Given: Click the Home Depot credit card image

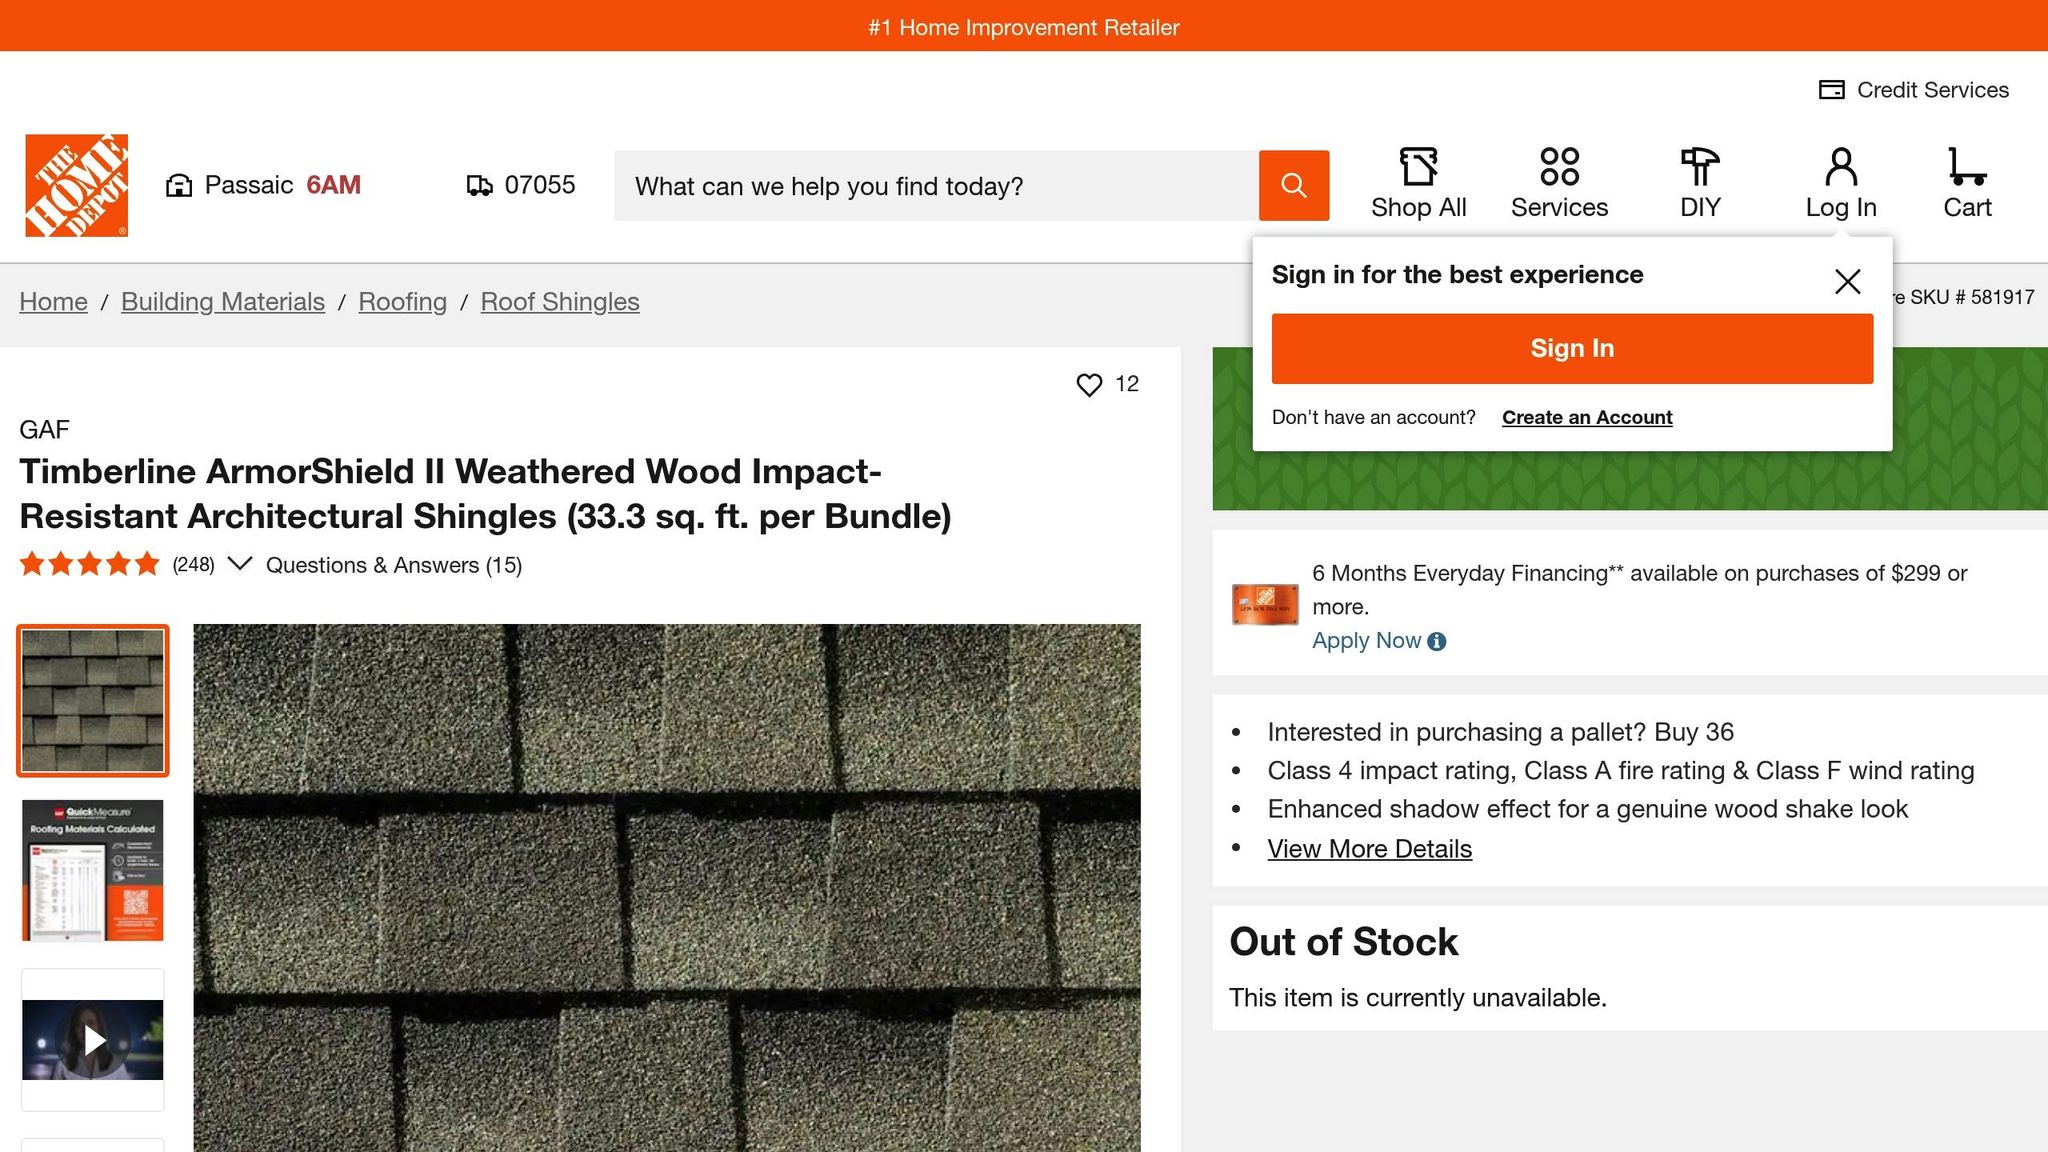Looking at the screenshot, I should [1265, 604].
